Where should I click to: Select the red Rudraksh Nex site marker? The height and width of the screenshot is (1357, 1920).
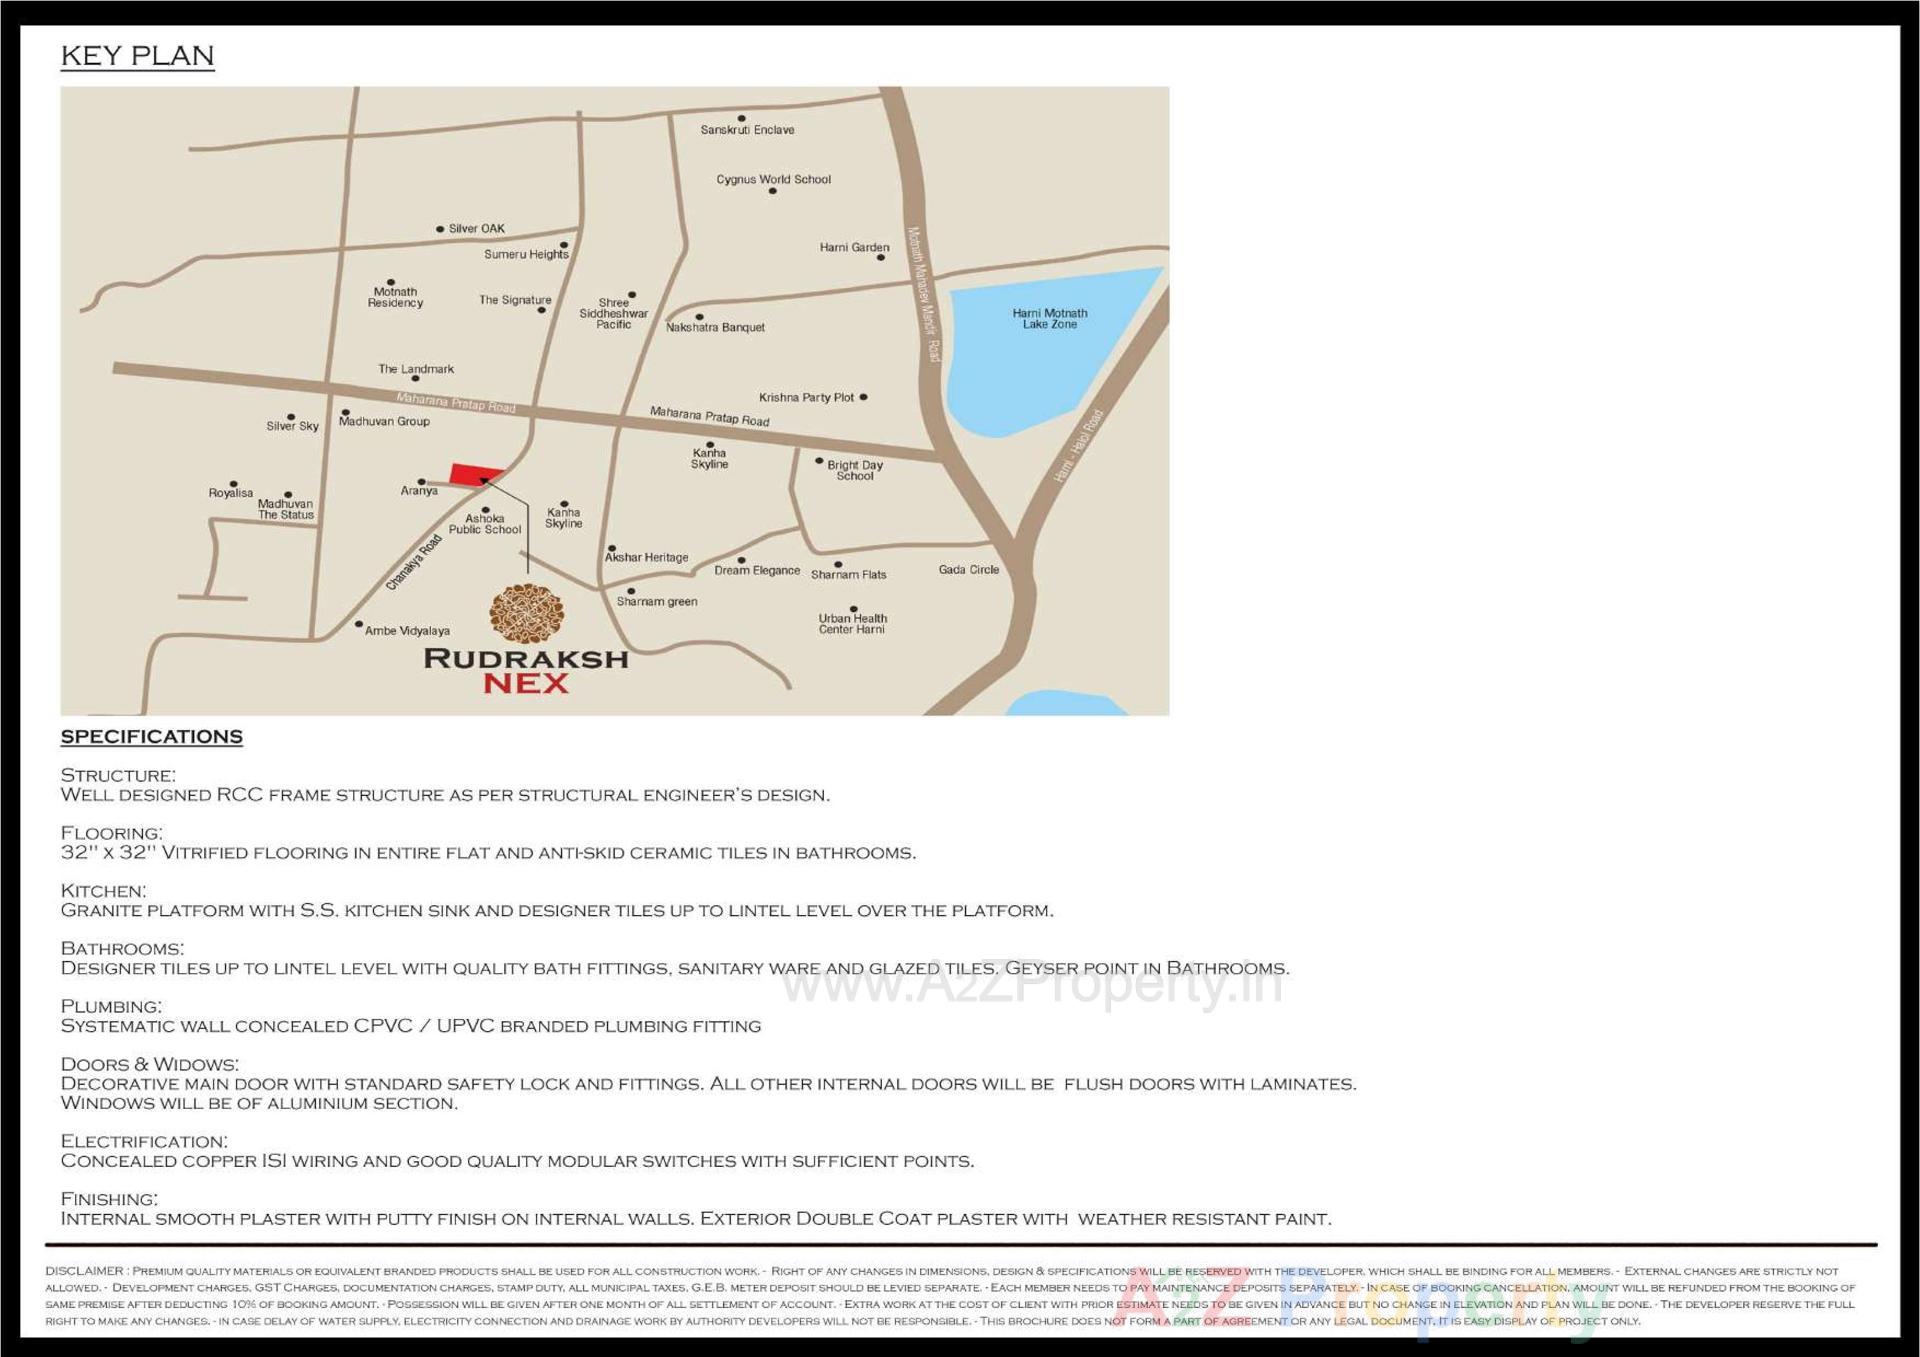[470, 474]
